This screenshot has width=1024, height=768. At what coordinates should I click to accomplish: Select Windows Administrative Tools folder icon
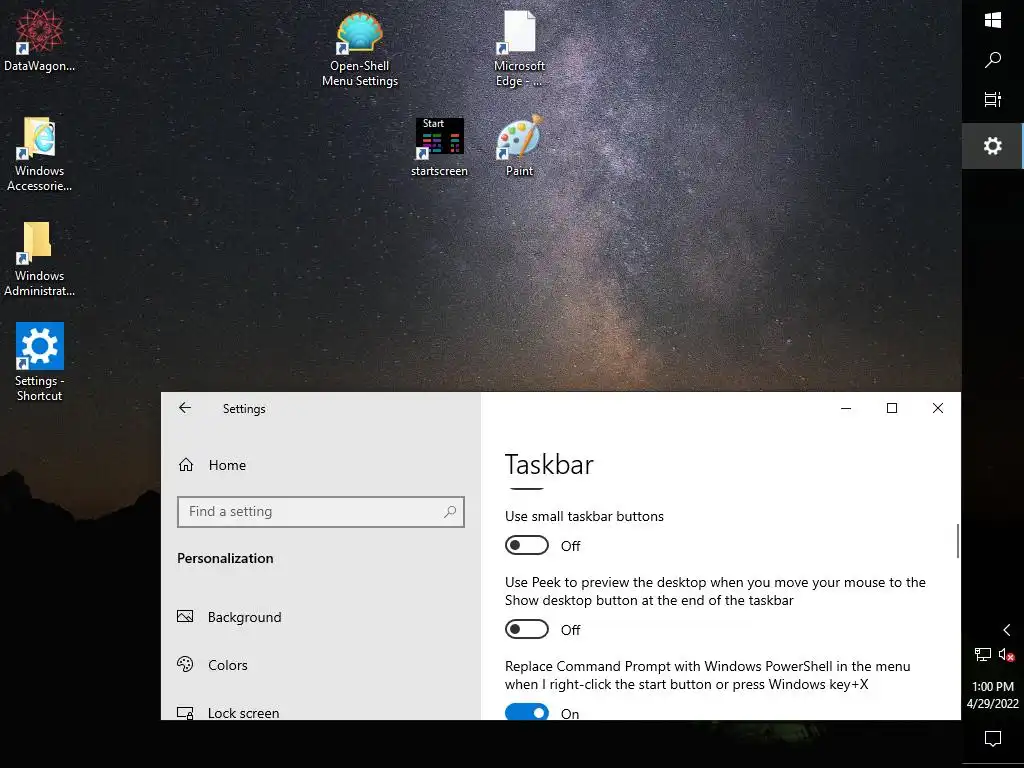pyautogui.click(x=39, y=260)
